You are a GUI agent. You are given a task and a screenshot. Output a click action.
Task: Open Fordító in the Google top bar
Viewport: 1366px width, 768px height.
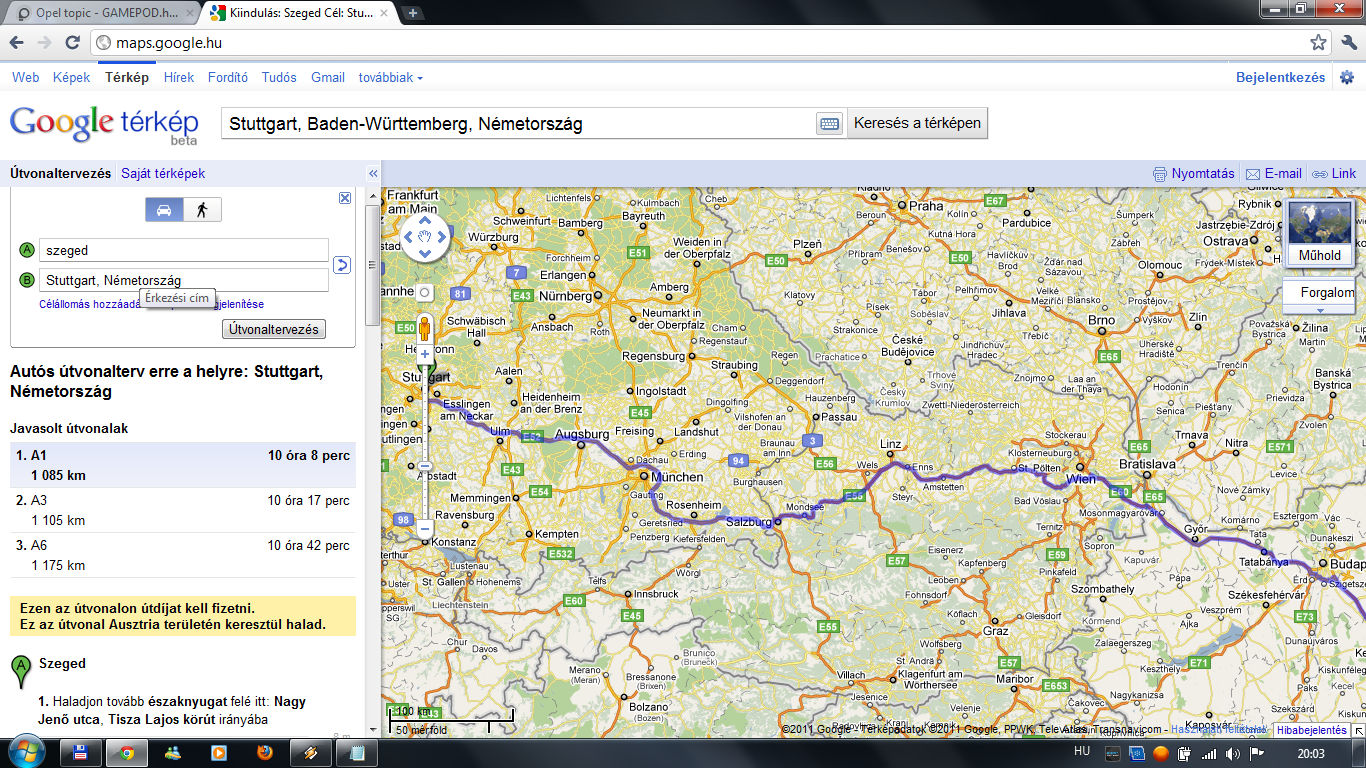(227, 77)
